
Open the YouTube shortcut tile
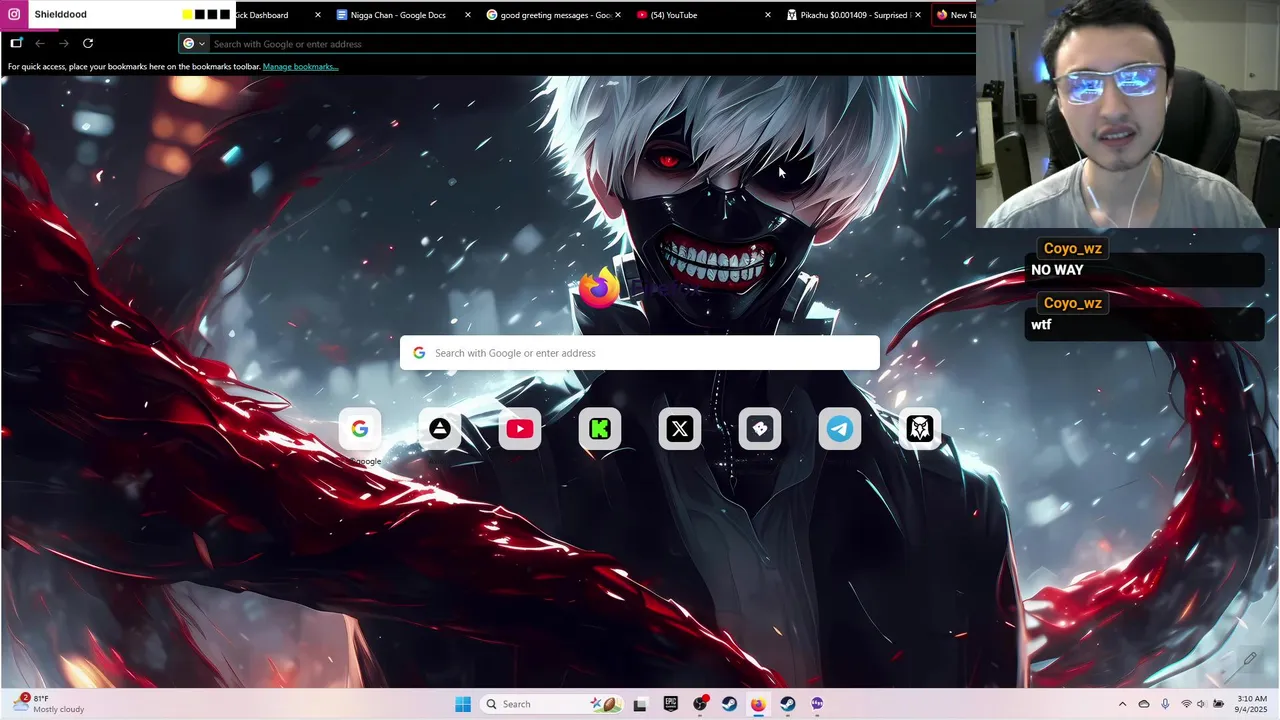(520, 429)
